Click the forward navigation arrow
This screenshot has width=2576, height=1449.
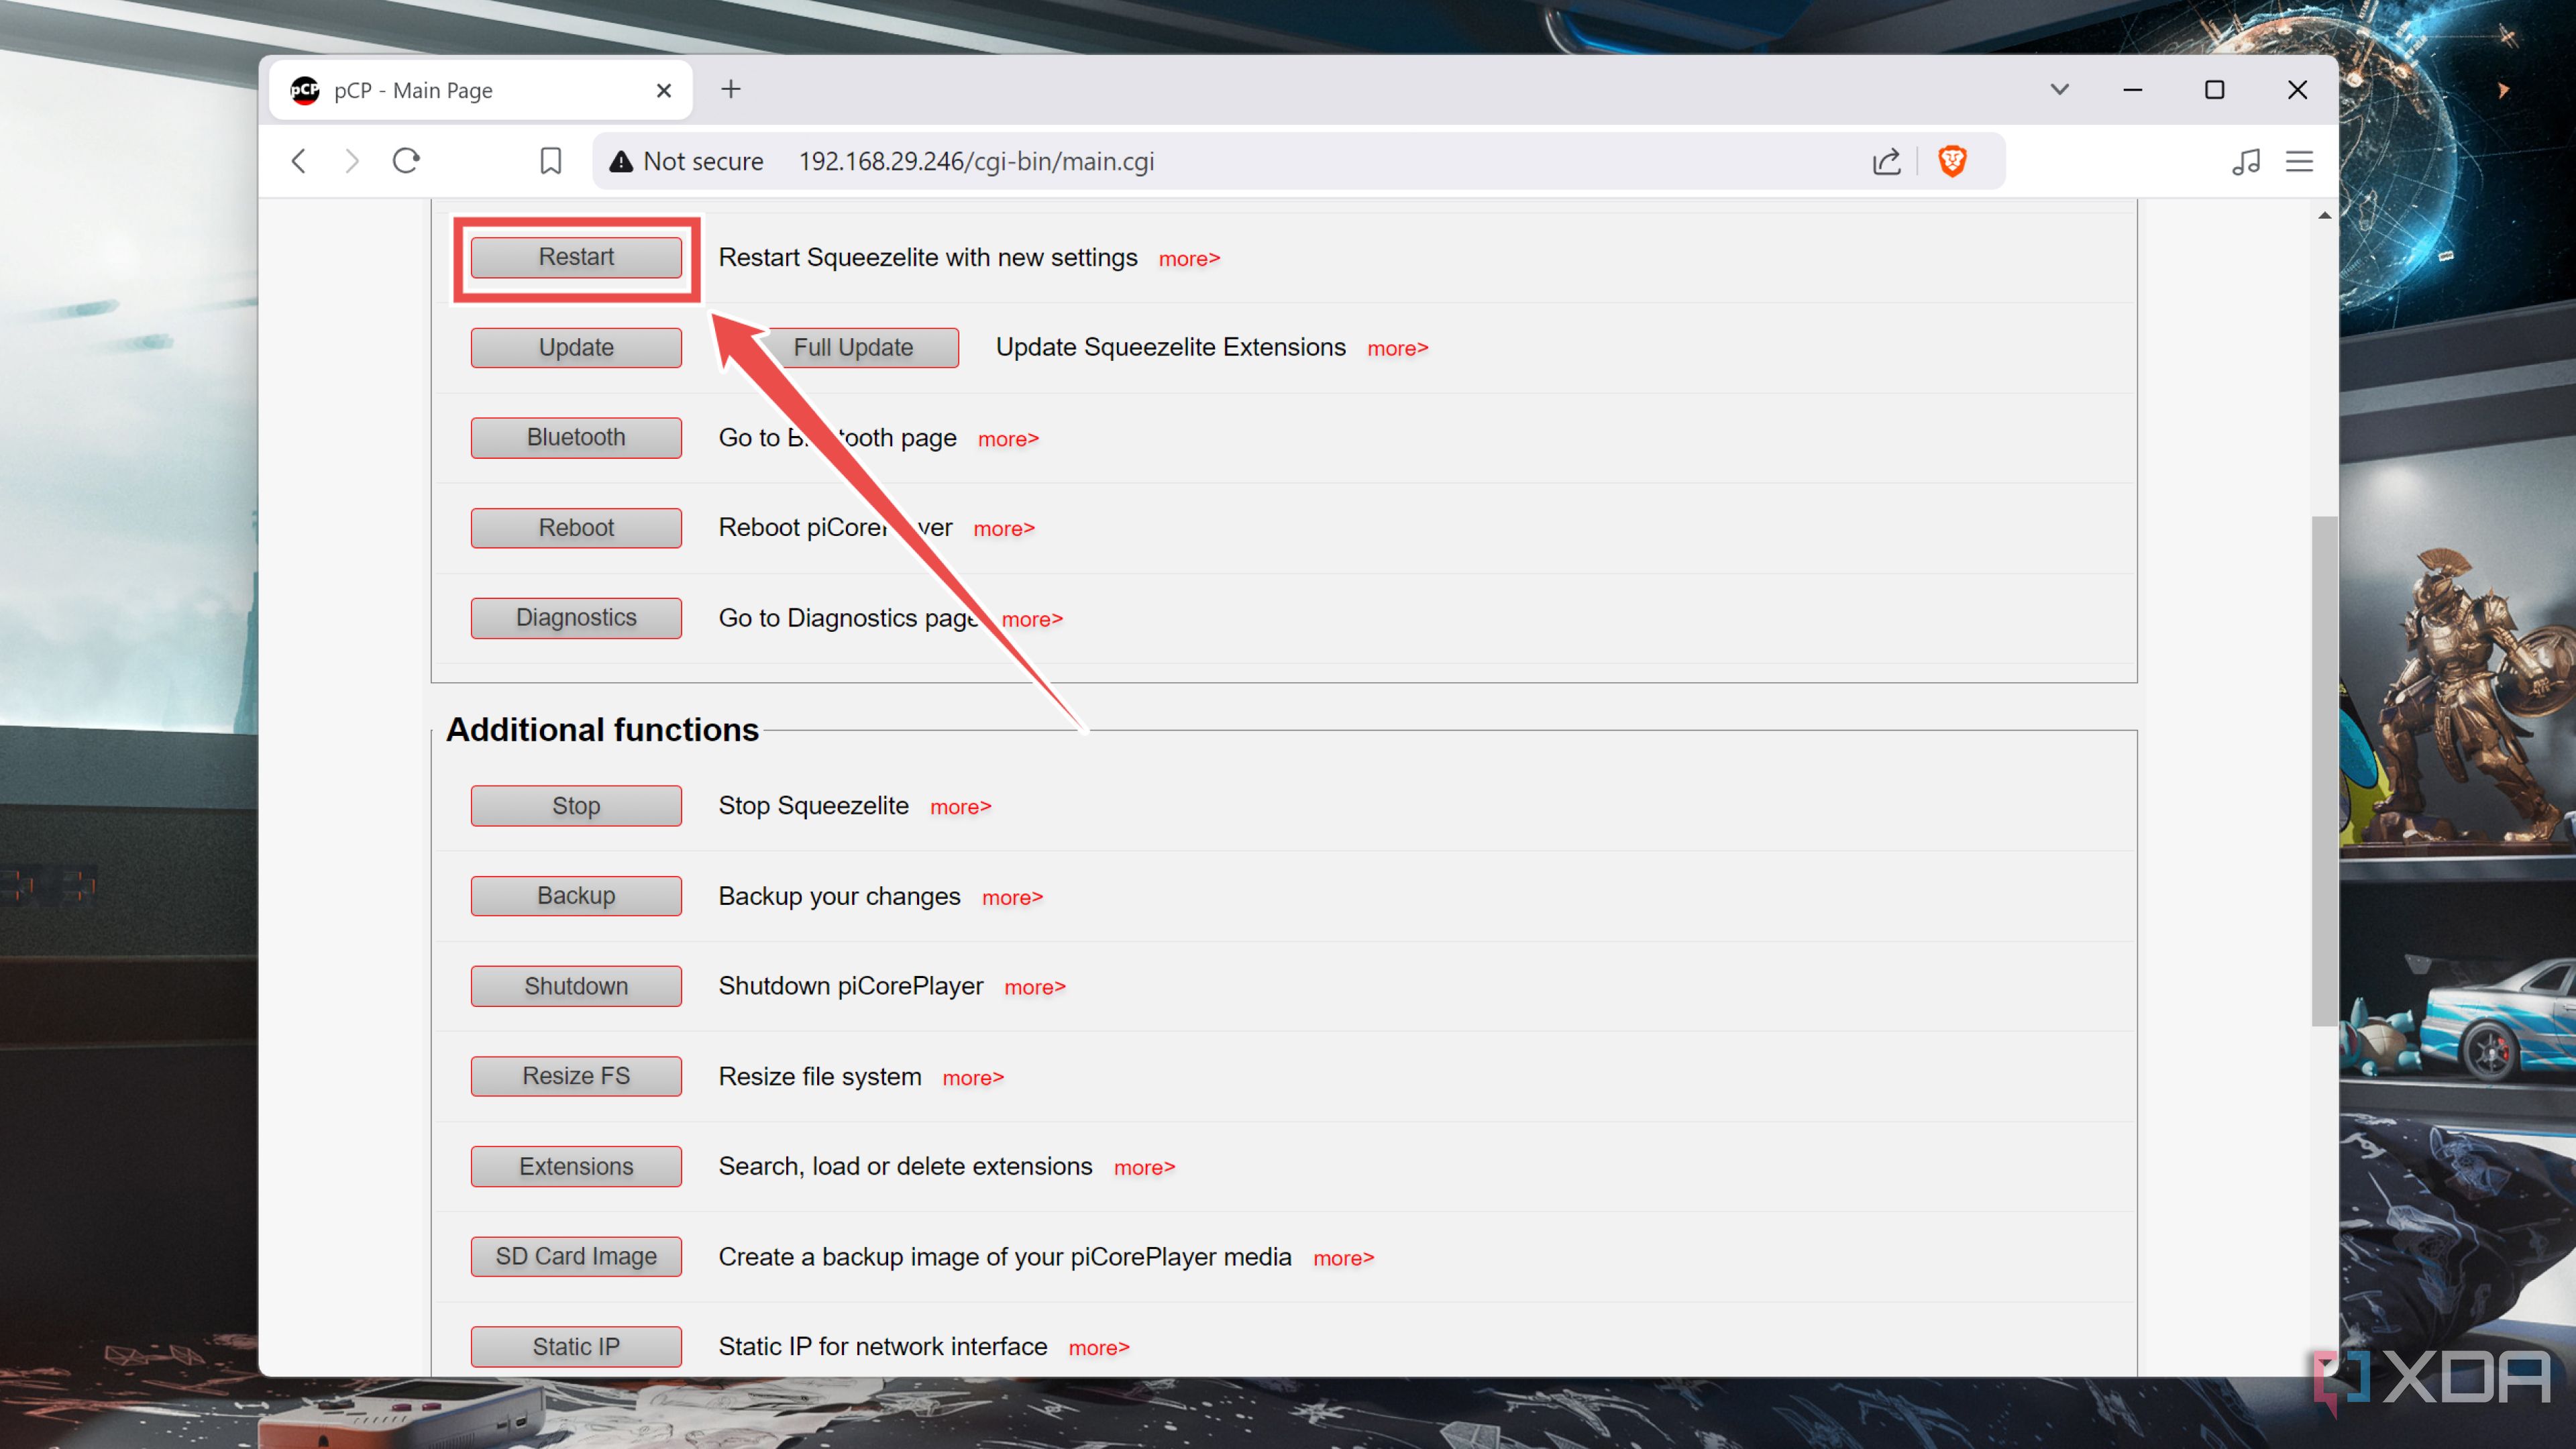[352, 161]
